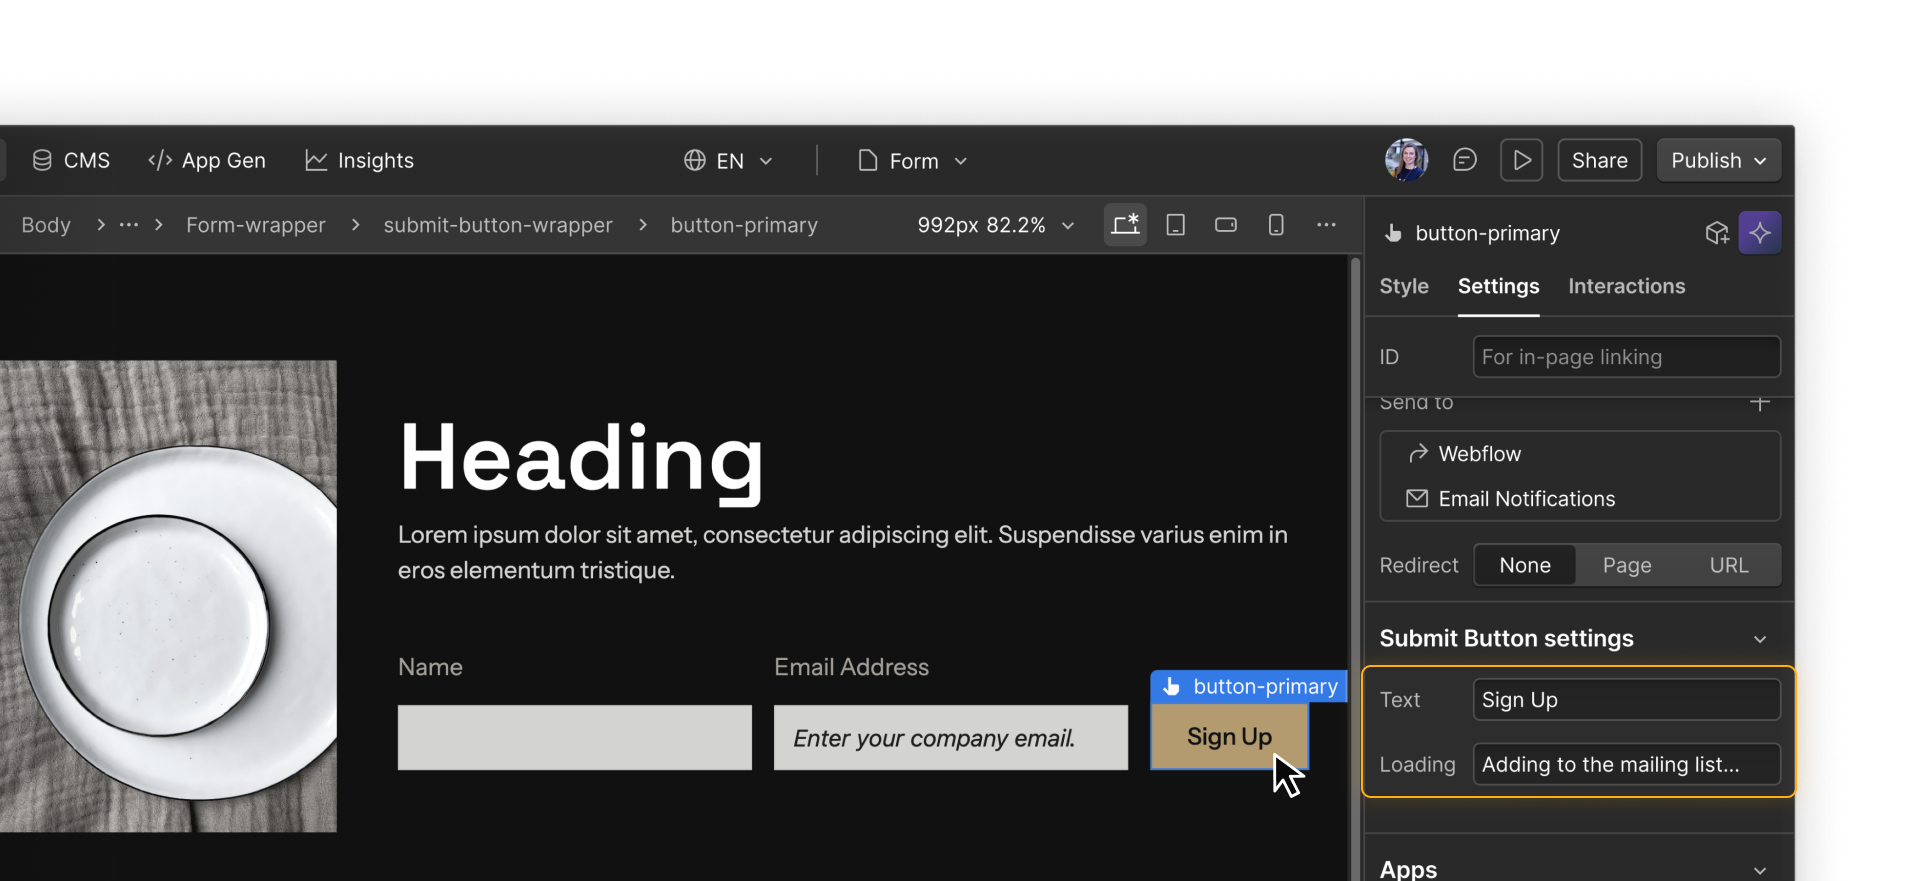Click the button-primary canvas label

(x=1250, y=686)
